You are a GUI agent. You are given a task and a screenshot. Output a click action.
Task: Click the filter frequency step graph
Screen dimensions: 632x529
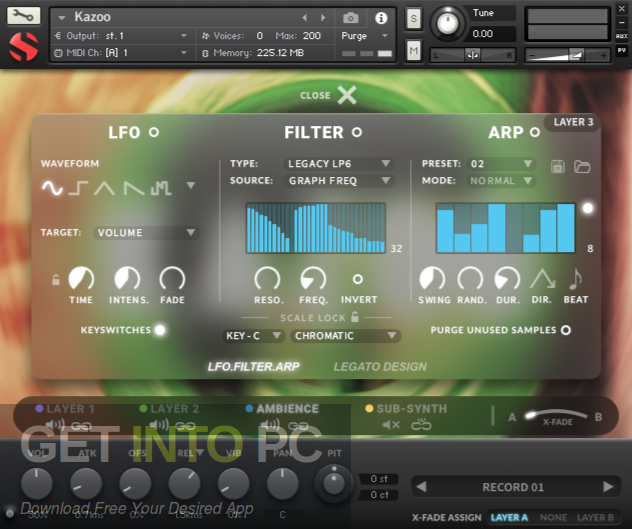316,228
